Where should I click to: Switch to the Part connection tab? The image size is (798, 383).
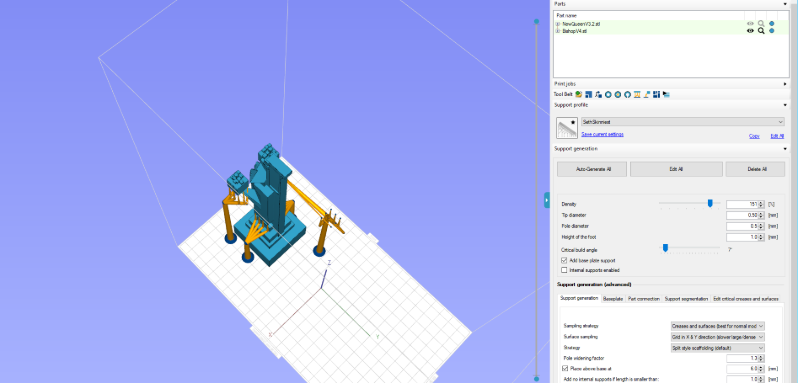tap(644, 299)
